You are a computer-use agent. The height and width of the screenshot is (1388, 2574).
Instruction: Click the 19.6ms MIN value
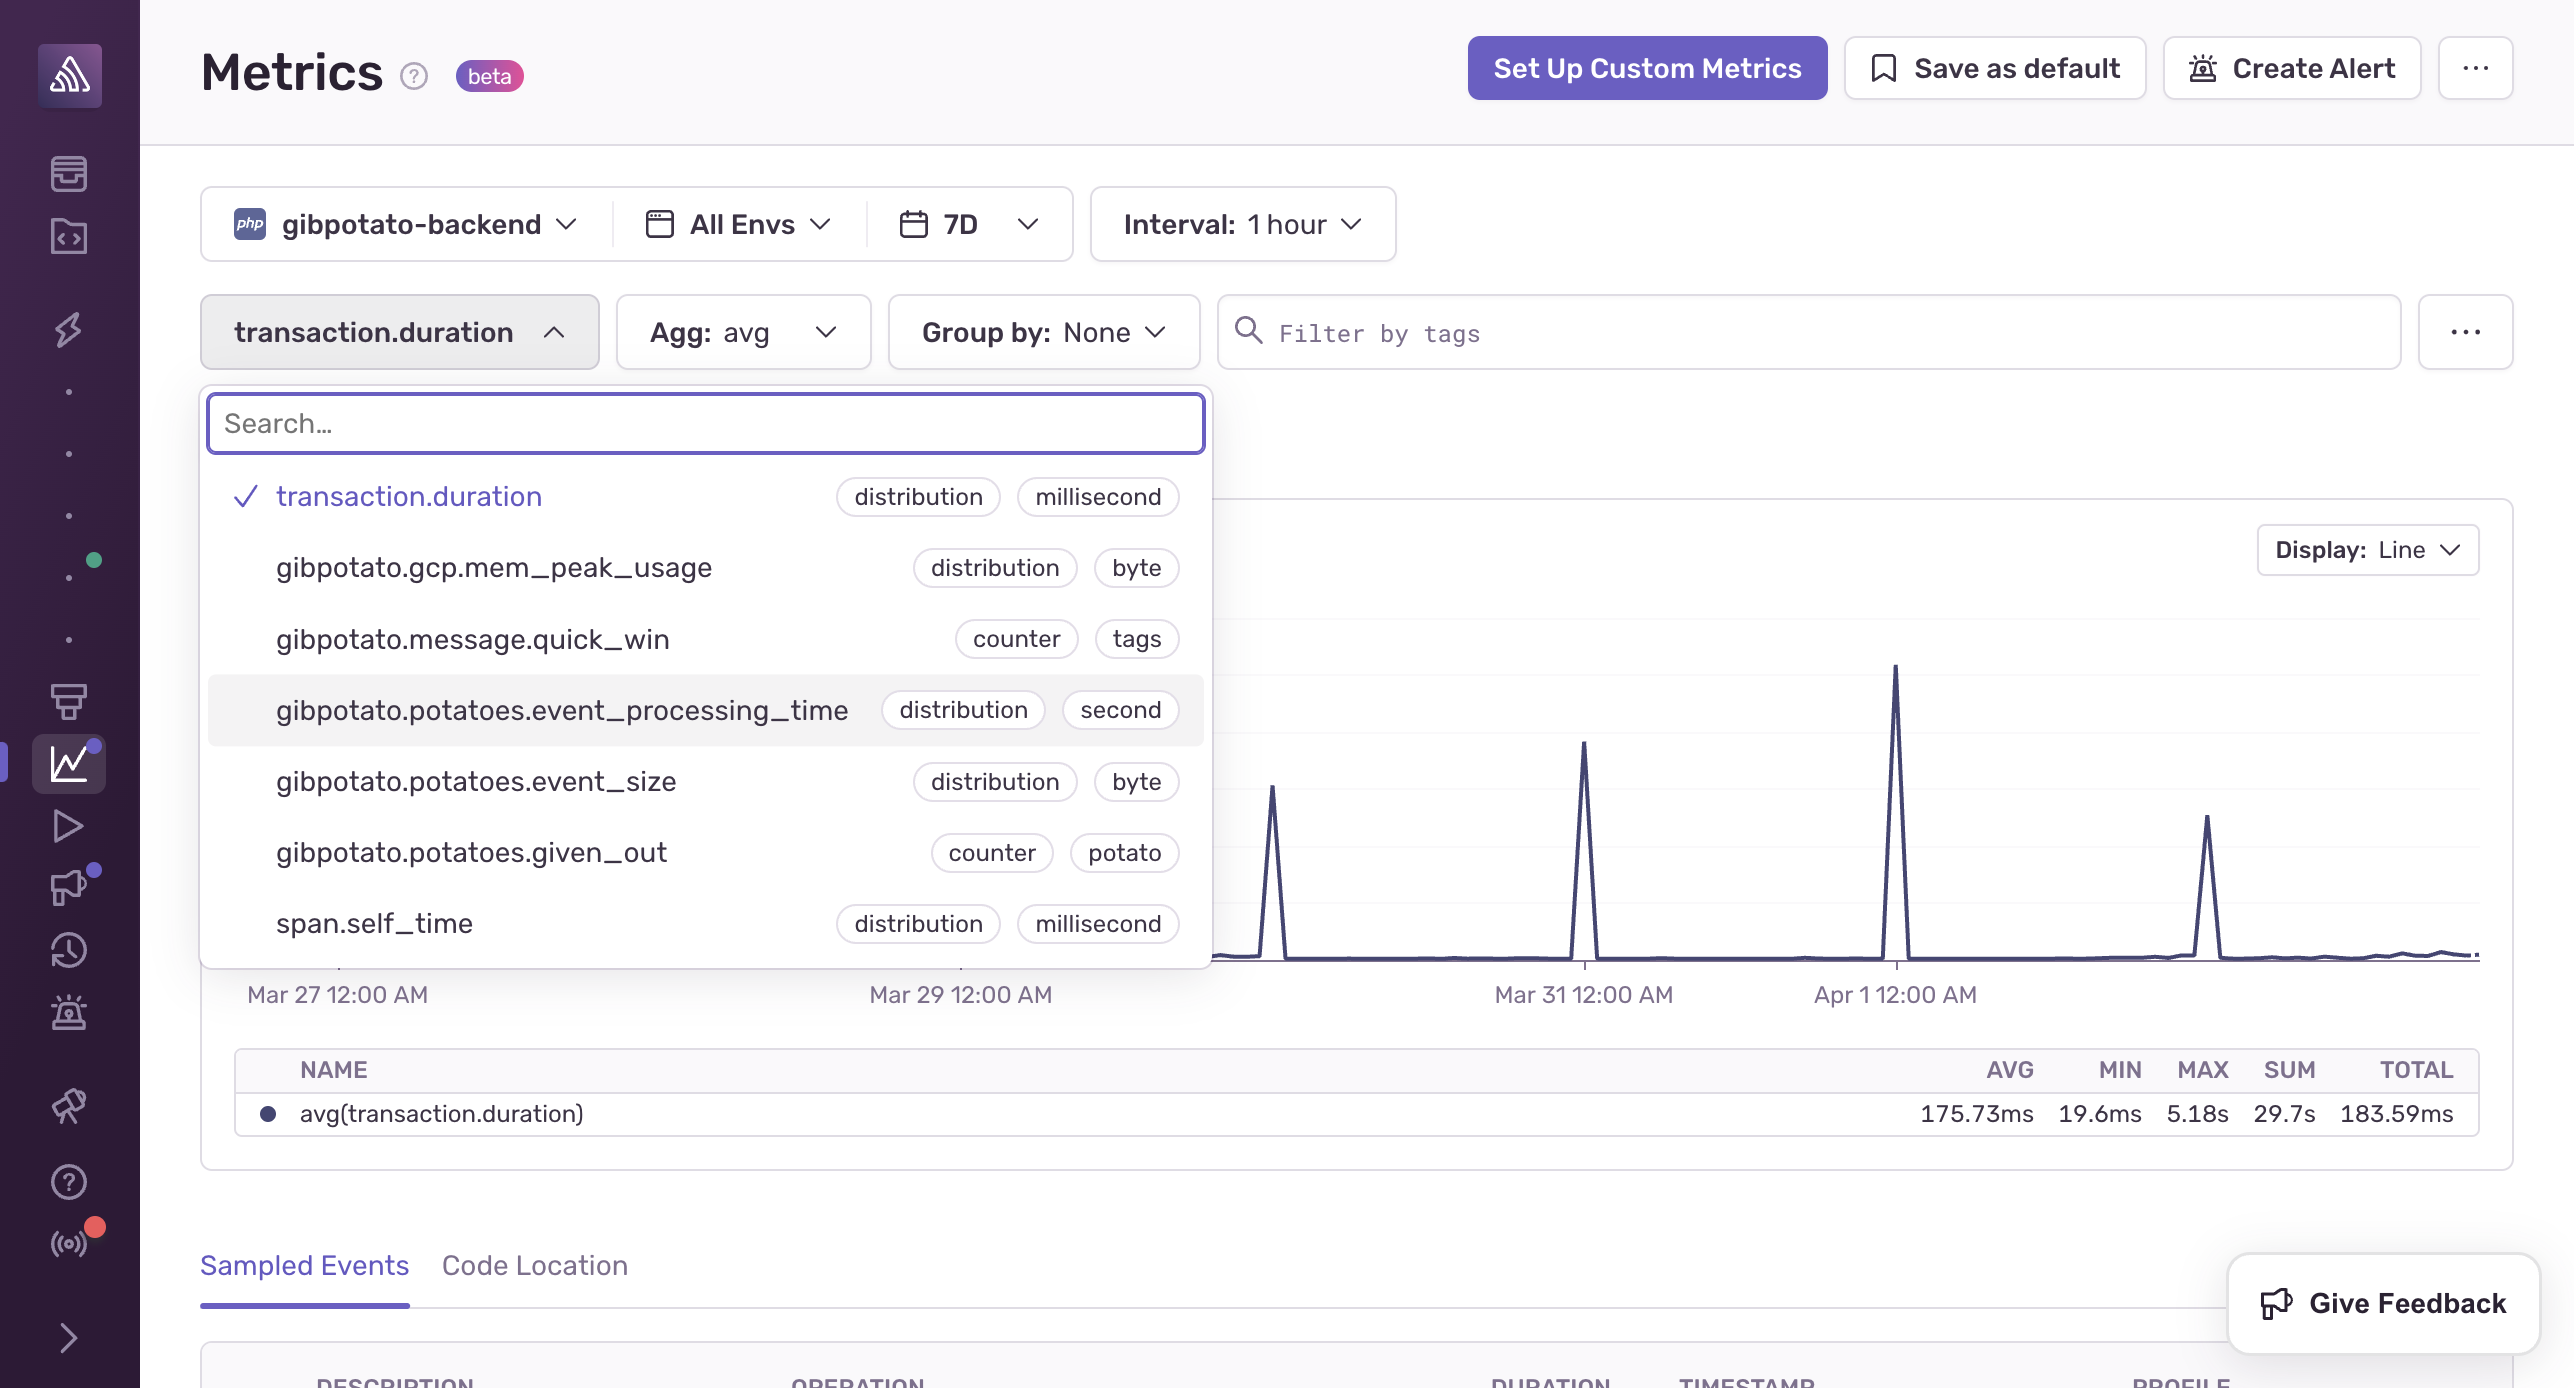pyautogui.click(x=2099, y=1114)
